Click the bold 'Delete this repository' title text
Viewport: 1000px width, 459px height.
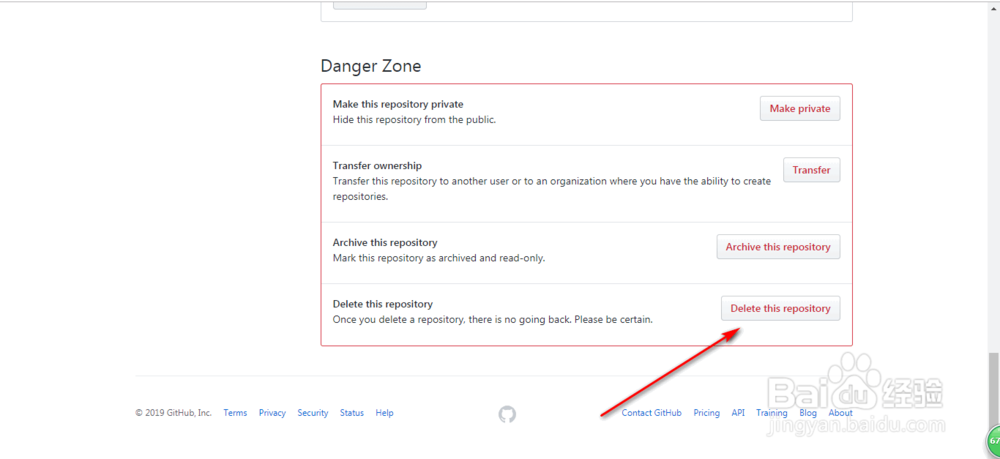[x=383, y=304]
